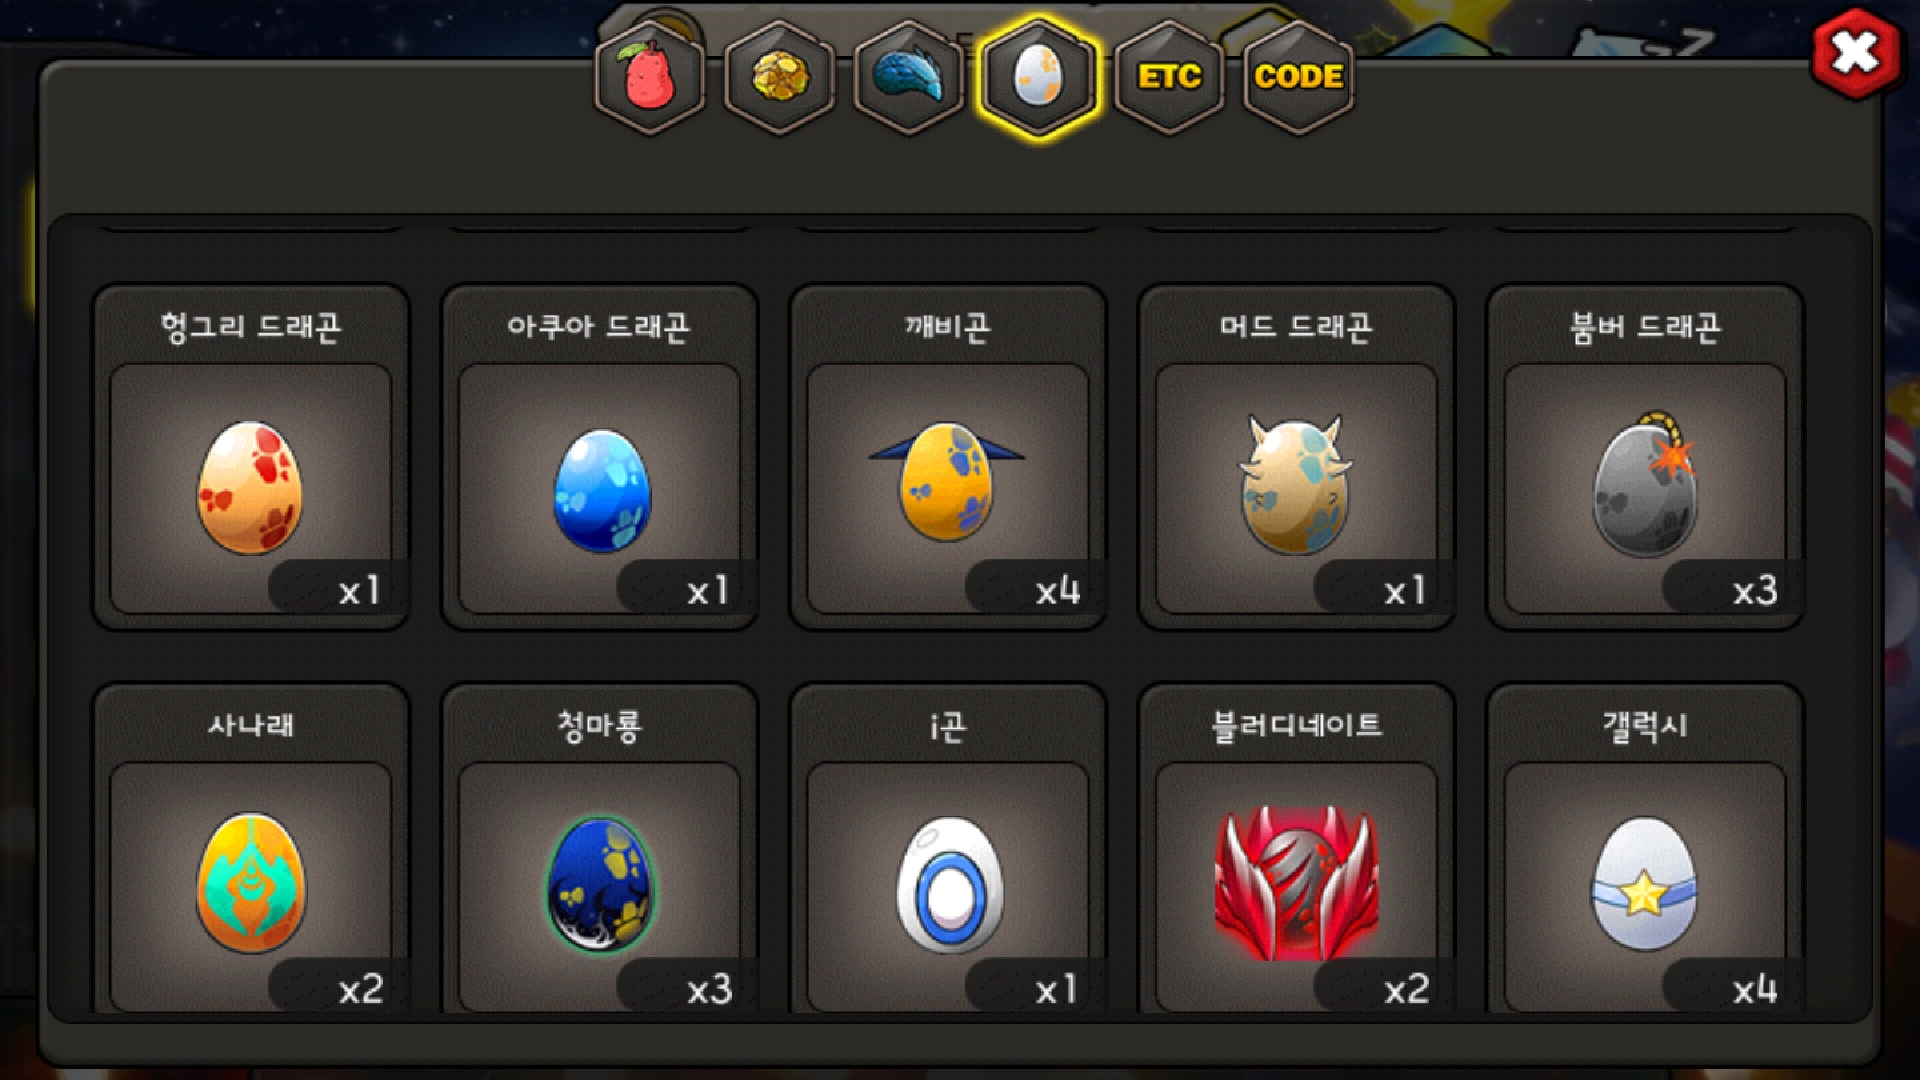
Task: Click the 블러디네이트 card title
Action: tap(1296, 725)
